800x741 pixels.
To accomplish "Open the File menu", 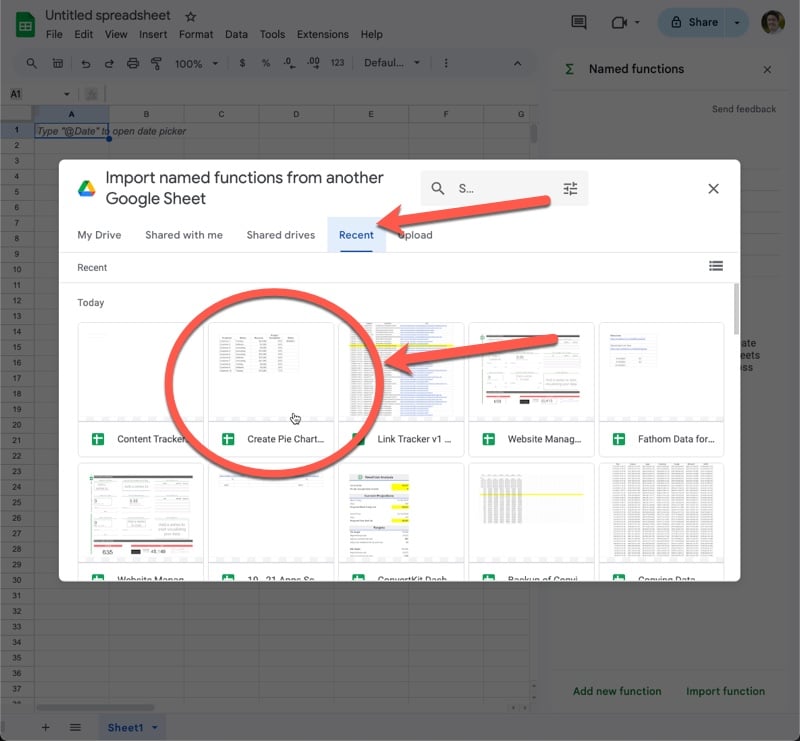I will coord(54,34).
